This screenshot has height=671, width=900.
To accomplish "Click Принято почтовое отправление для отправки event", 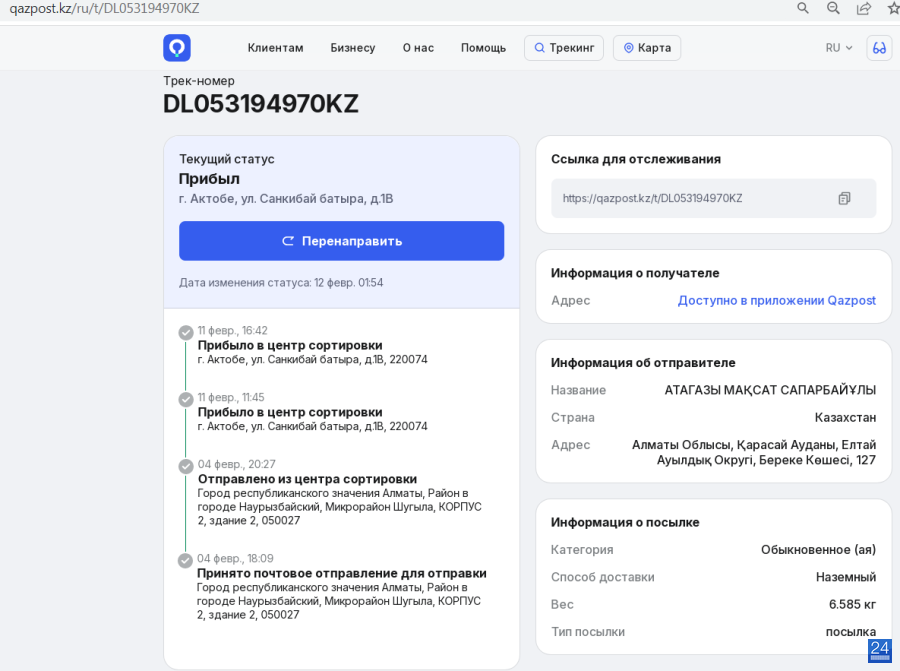I will click(x=342, y=573).
